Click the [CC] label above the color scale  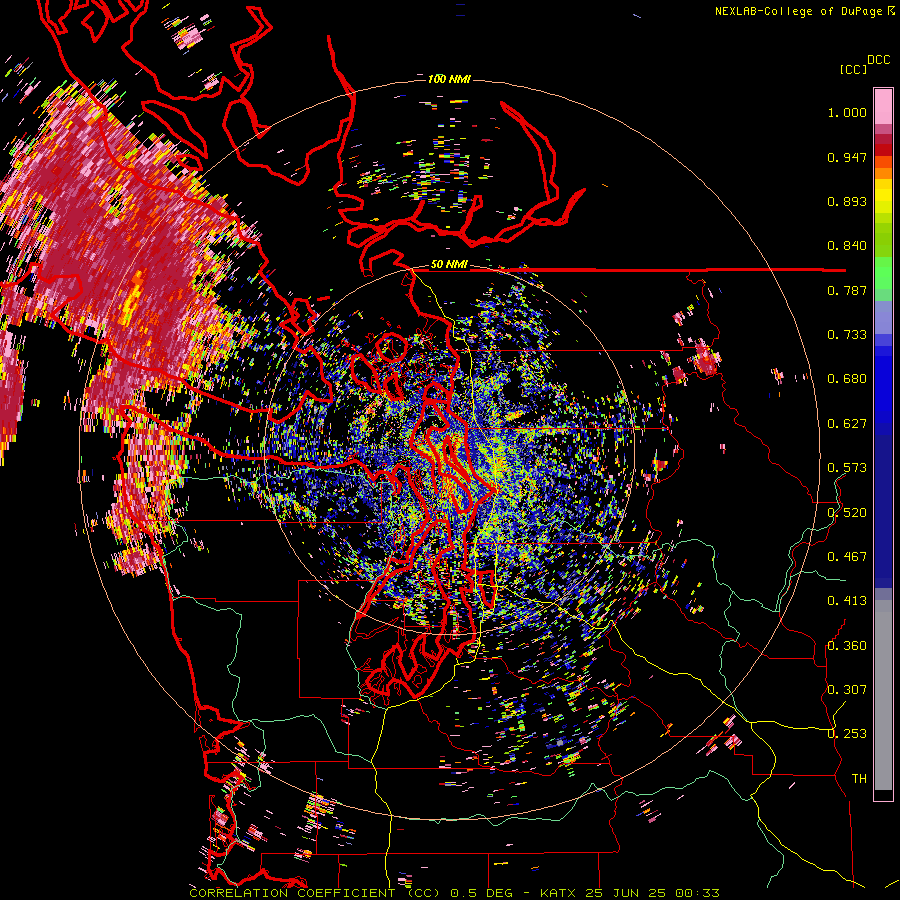pyautogui.click(x=853, y=69)
